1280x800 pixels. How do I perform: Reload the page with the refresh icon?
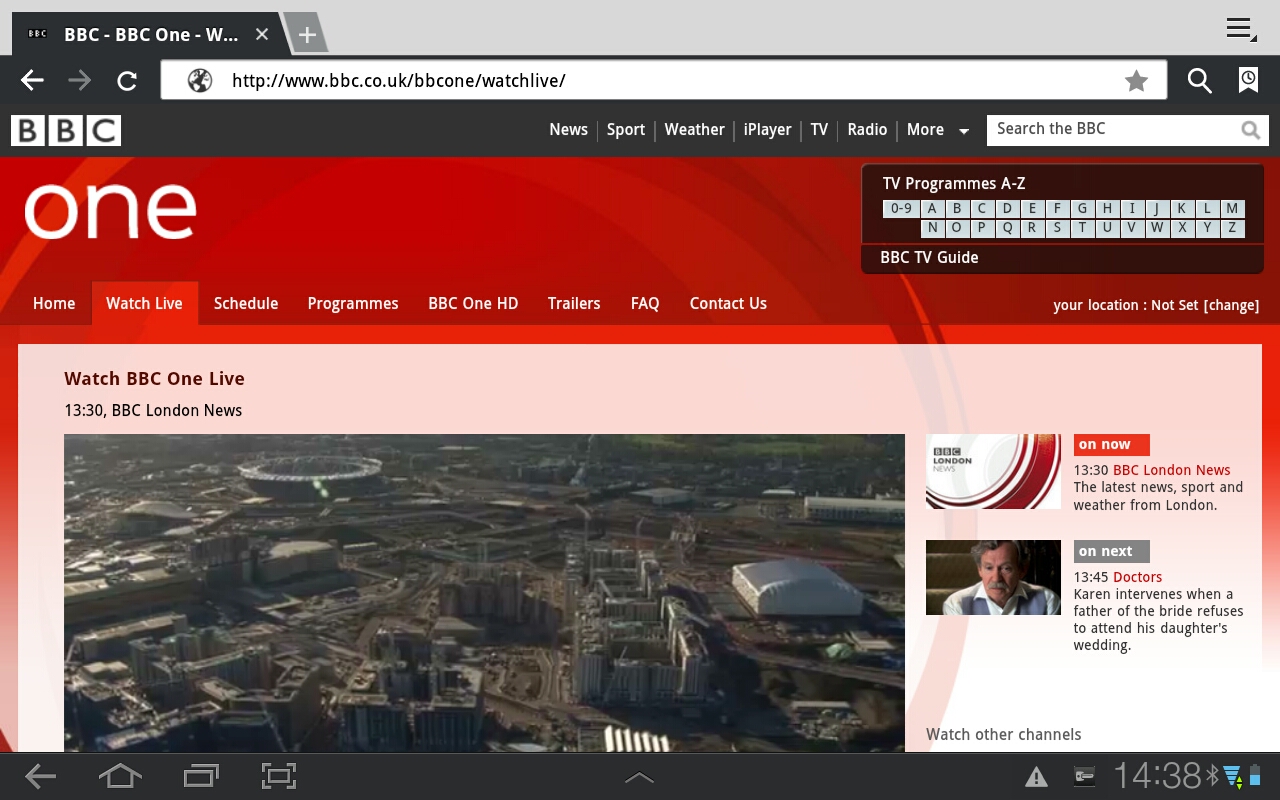[127, 81]
